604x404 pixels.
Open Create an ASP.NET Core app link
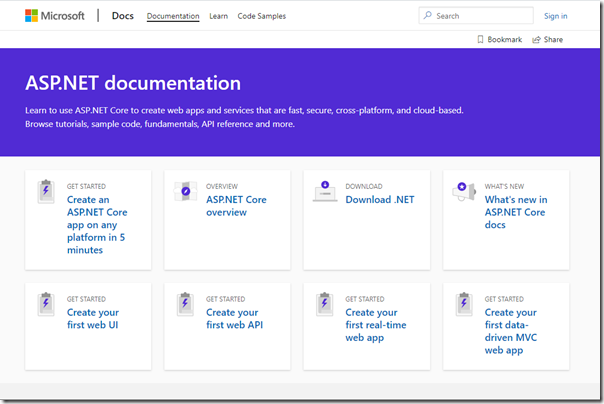97,225
